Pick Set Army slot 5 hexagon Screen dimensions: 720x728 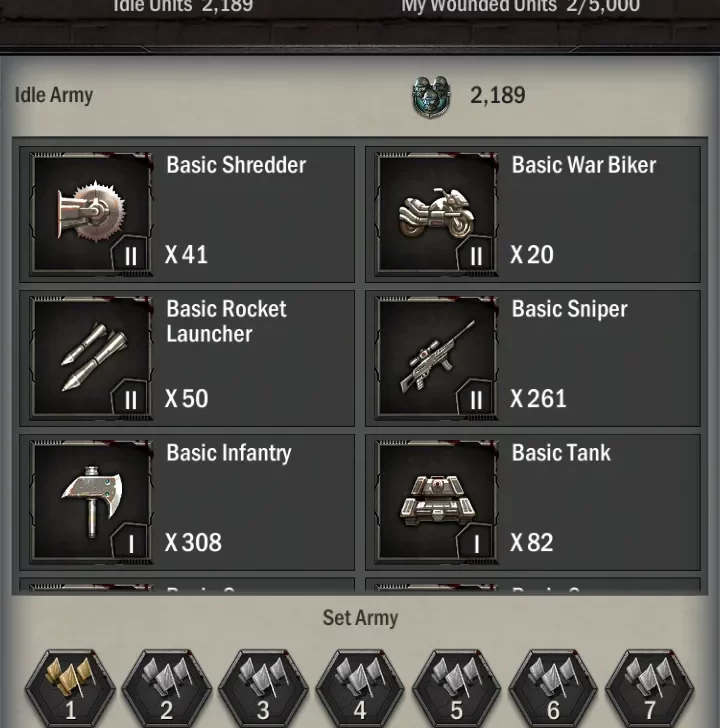[456, 688]
